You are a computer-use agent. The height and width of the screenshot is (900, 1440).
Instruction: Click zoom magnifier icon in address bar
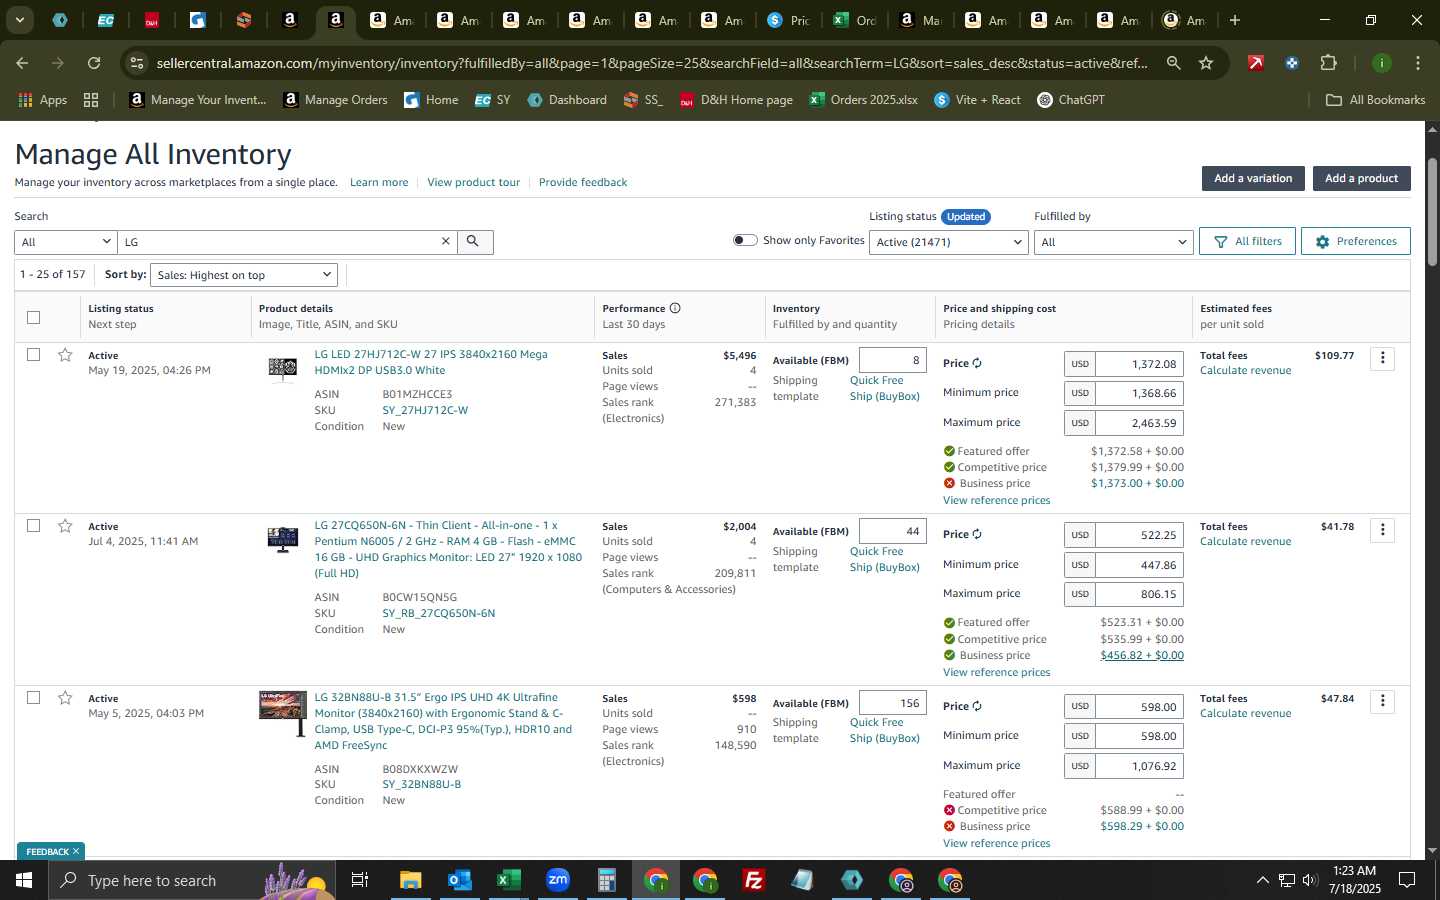coord(1174,63)
